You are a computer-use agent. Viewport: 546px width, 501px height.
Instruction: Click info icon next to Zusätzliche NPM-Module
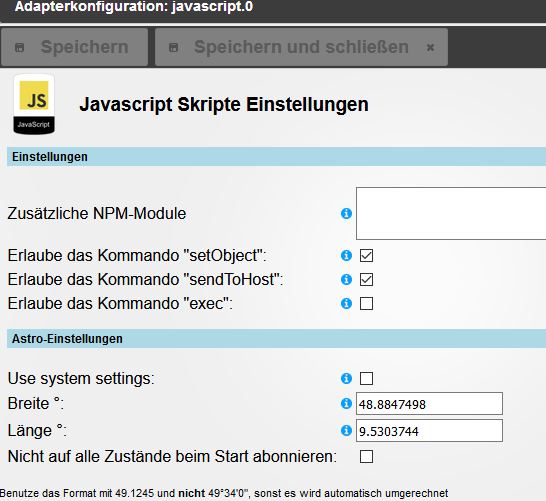click(346, 213)
